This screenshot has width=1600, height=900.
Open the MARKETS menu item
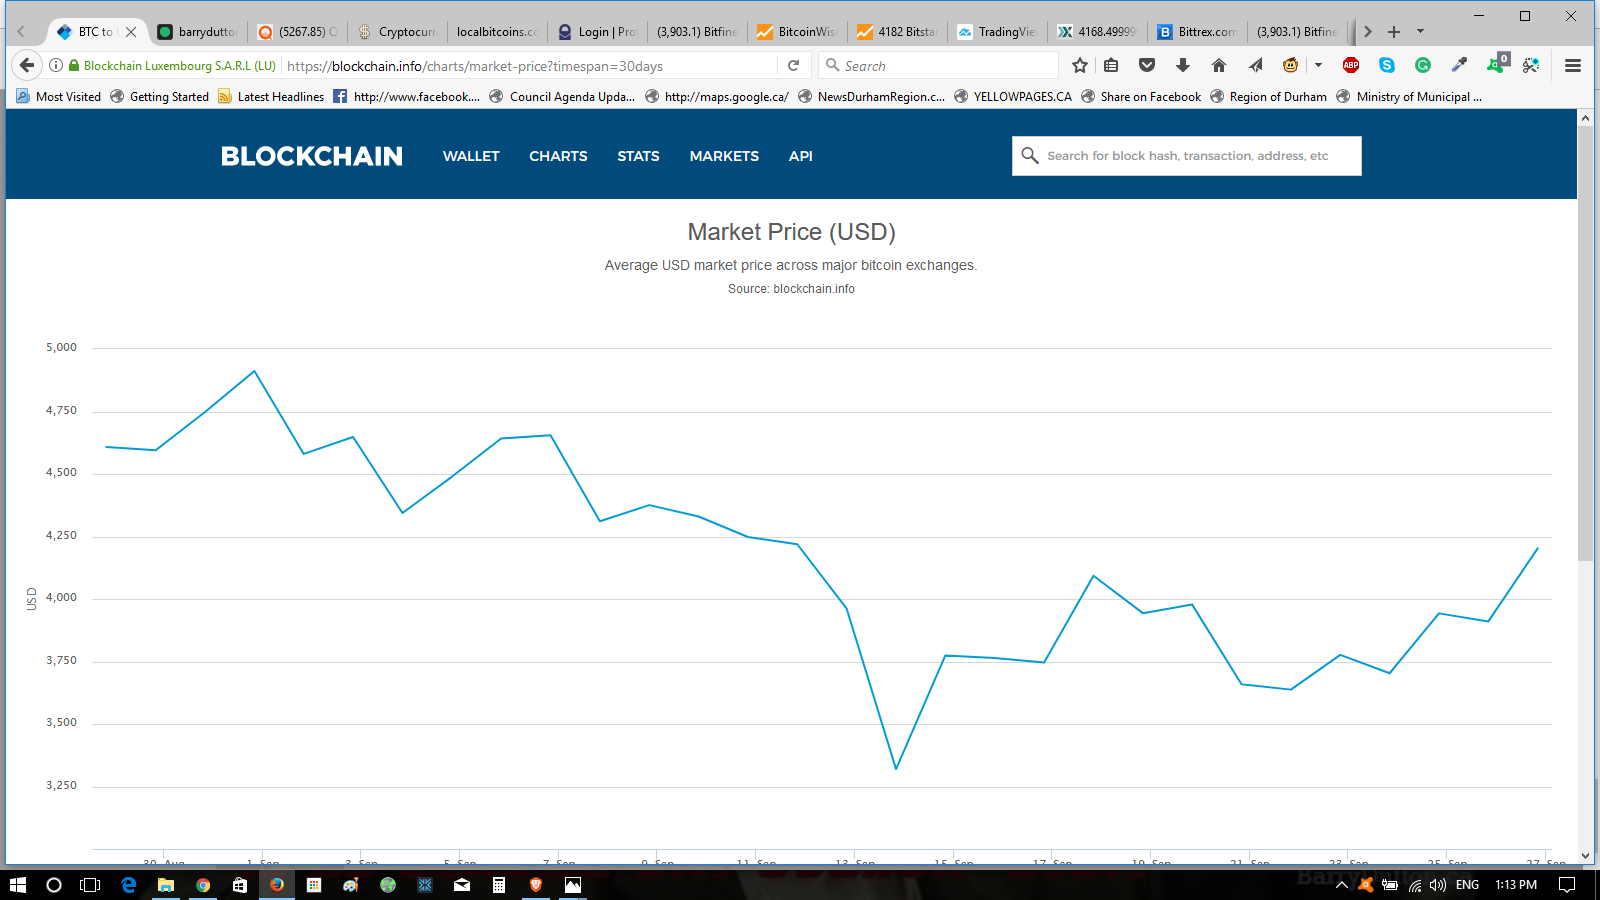tap(724, 156)
